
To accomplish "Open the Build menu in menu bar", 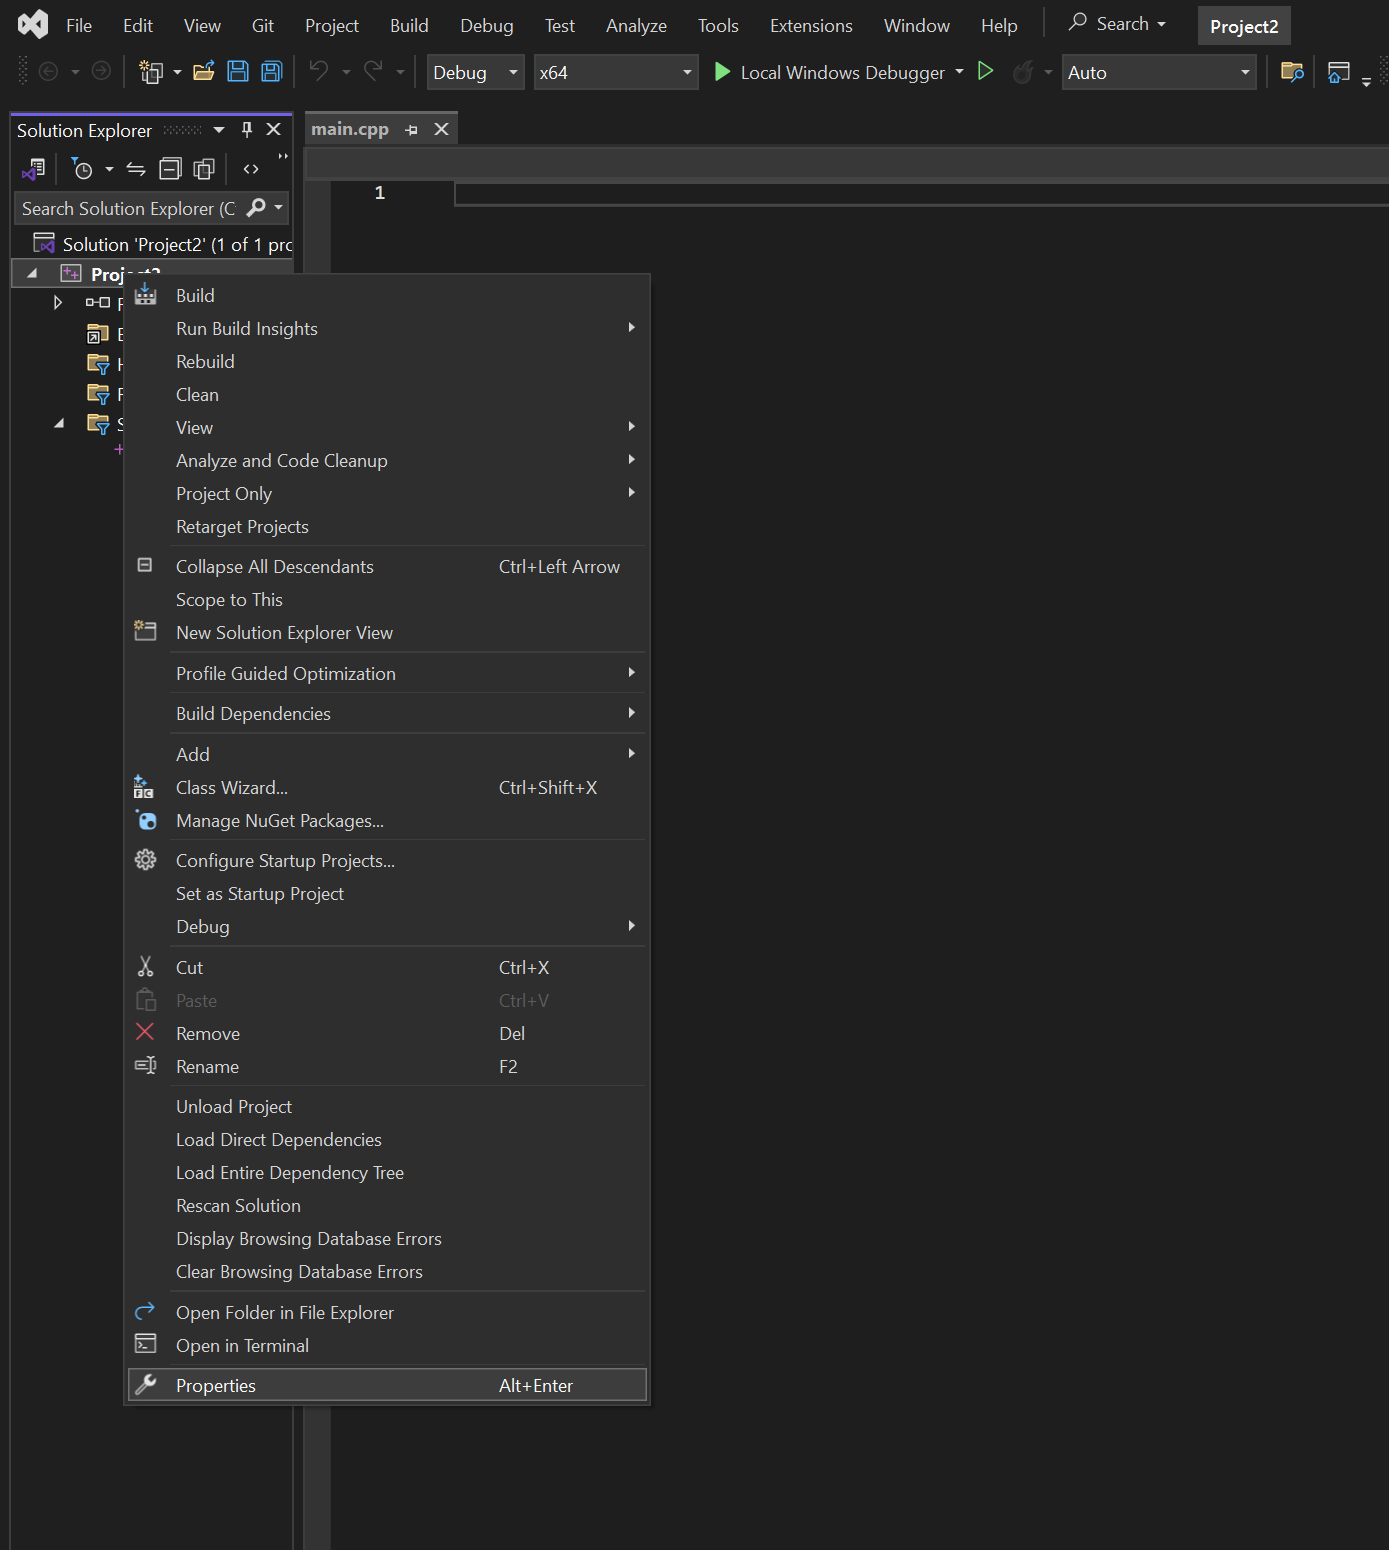I will 409,25.
